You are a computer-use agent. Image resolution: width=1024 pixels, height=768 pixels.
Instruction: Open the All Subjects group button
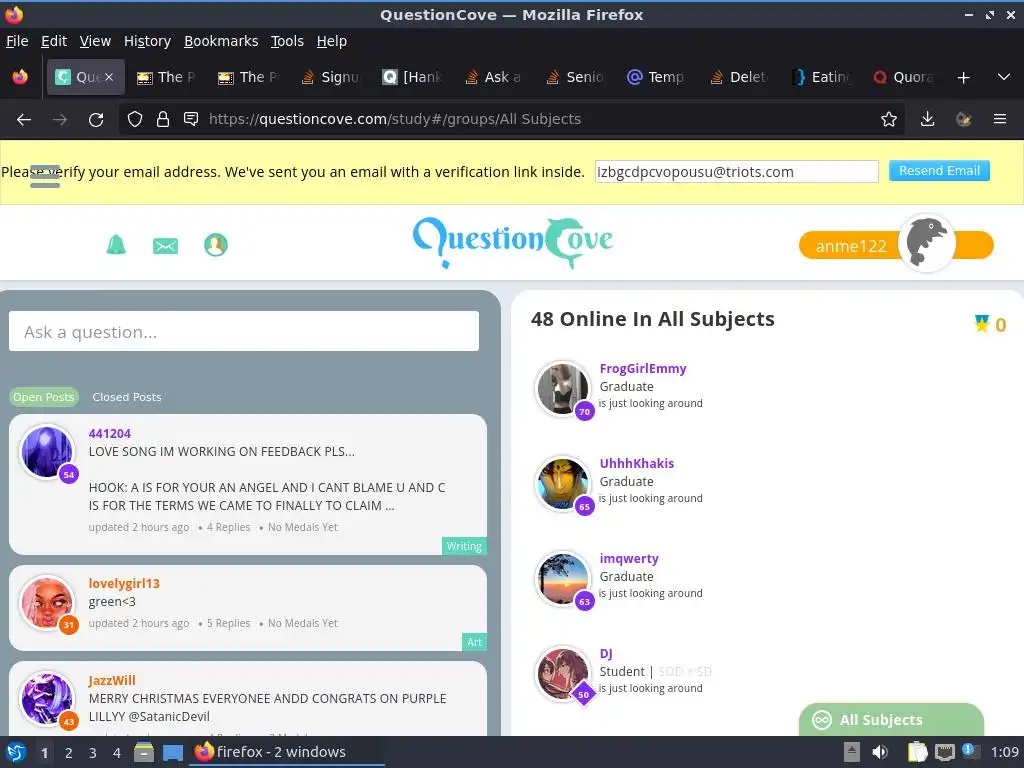click(x=891, y=720)
